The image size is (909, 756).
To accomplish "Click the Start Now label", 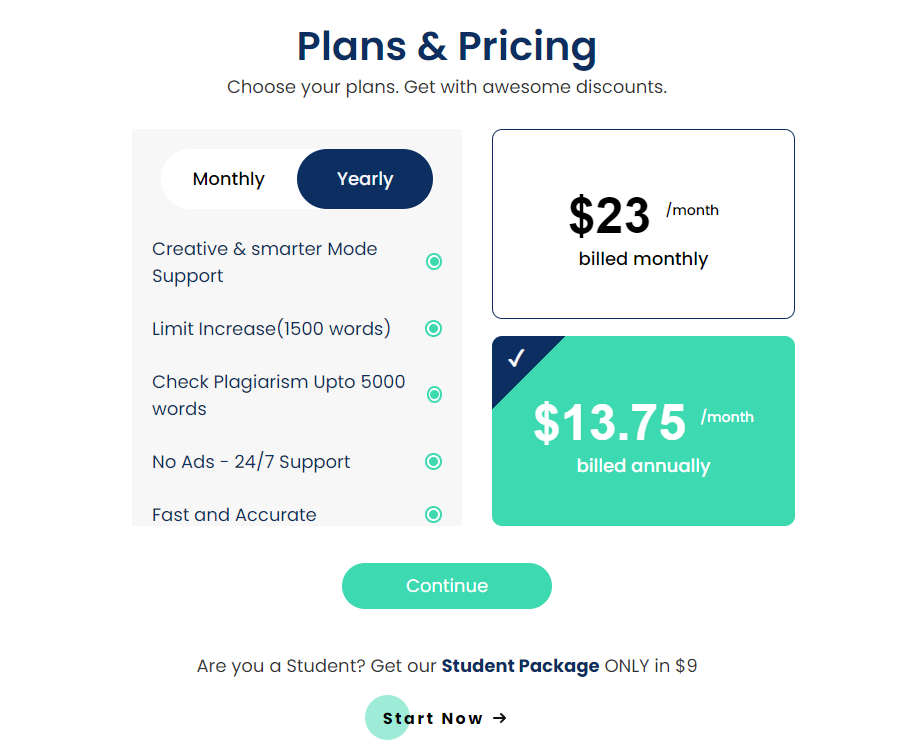I will [x=432, y=718].
